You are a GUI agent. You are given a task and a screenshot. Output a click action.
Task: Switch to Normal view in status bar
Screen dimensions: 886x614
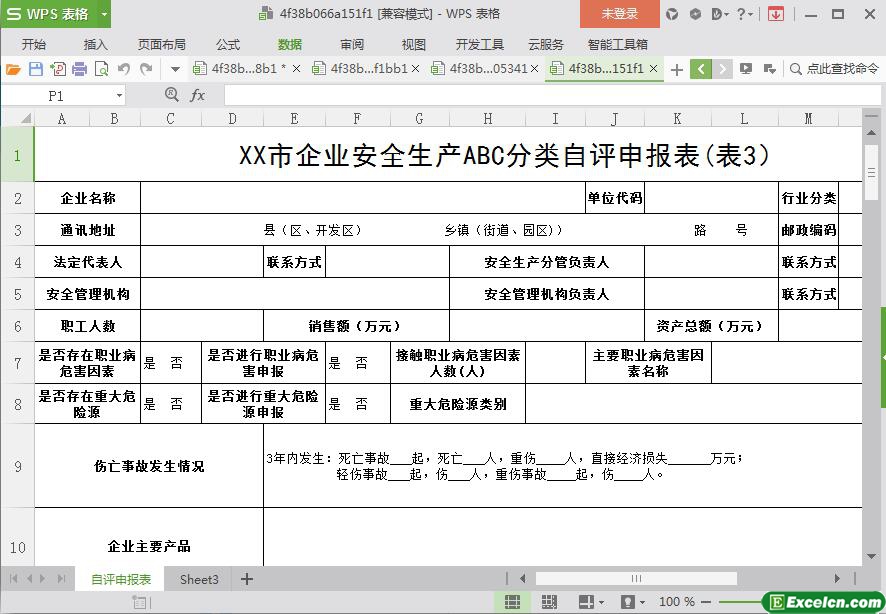coord(512,602)
